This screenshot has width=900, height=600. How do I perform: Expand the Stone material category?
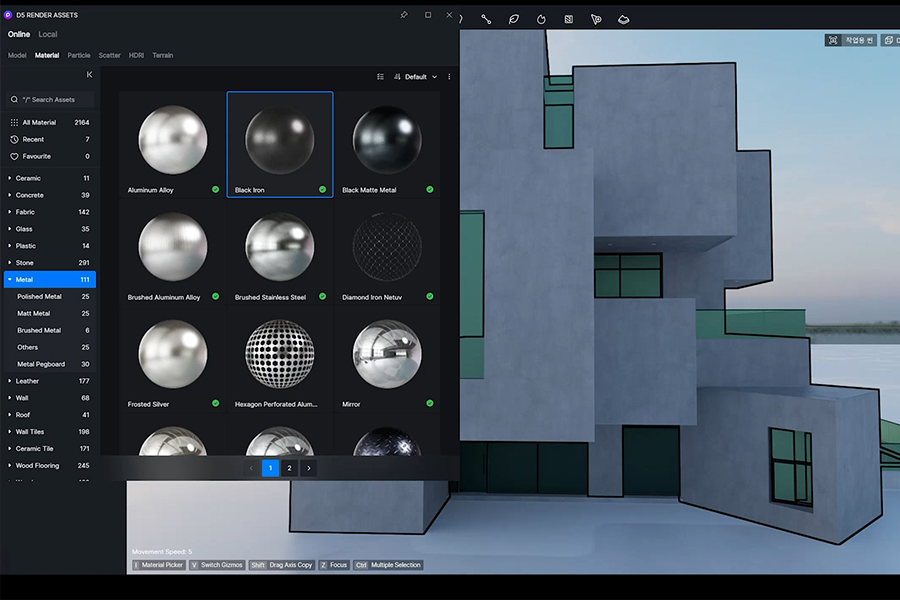[x=10, y=263]
